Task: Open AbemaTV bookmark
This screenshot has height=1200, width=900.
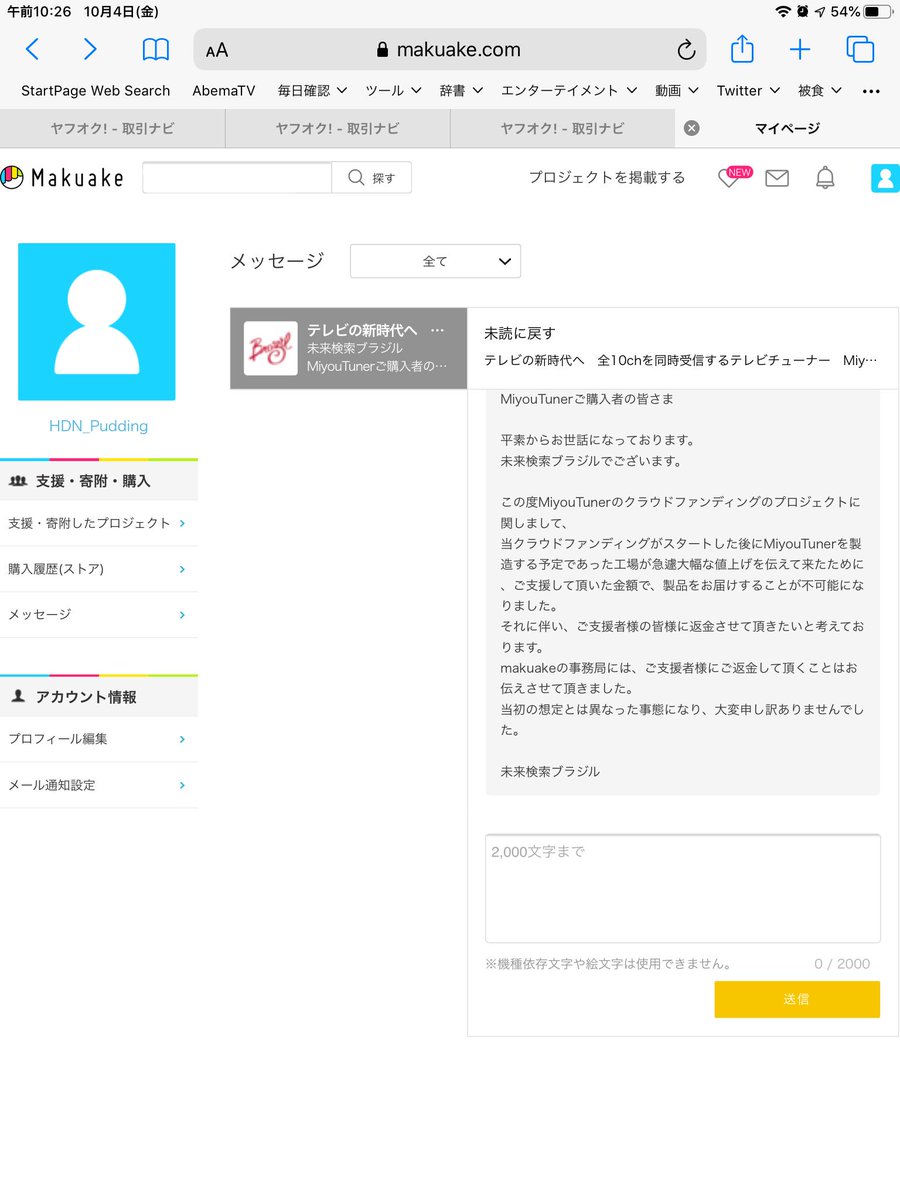Action: pyautogui.click(x=224, y=91)
